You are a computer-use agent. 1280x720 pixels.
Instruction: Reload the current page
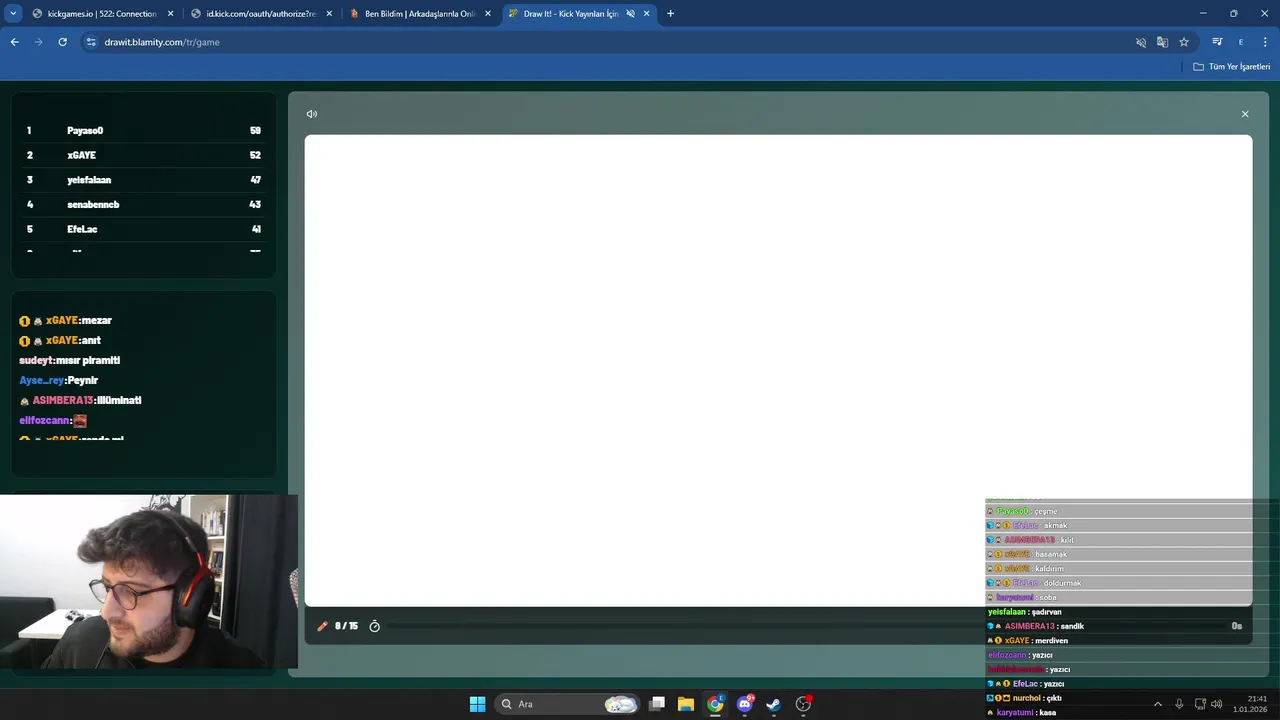pyautogui.click(x=62, y=42)
